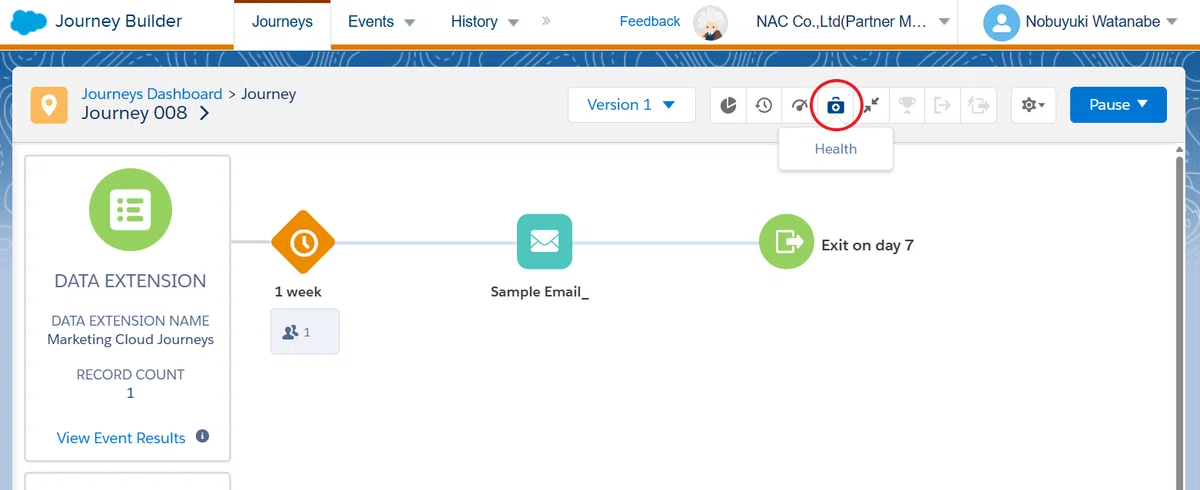The width and height of the screenshot is (1200, 490).
Task: Open the Version 1 selector
Action: [632, 105]
